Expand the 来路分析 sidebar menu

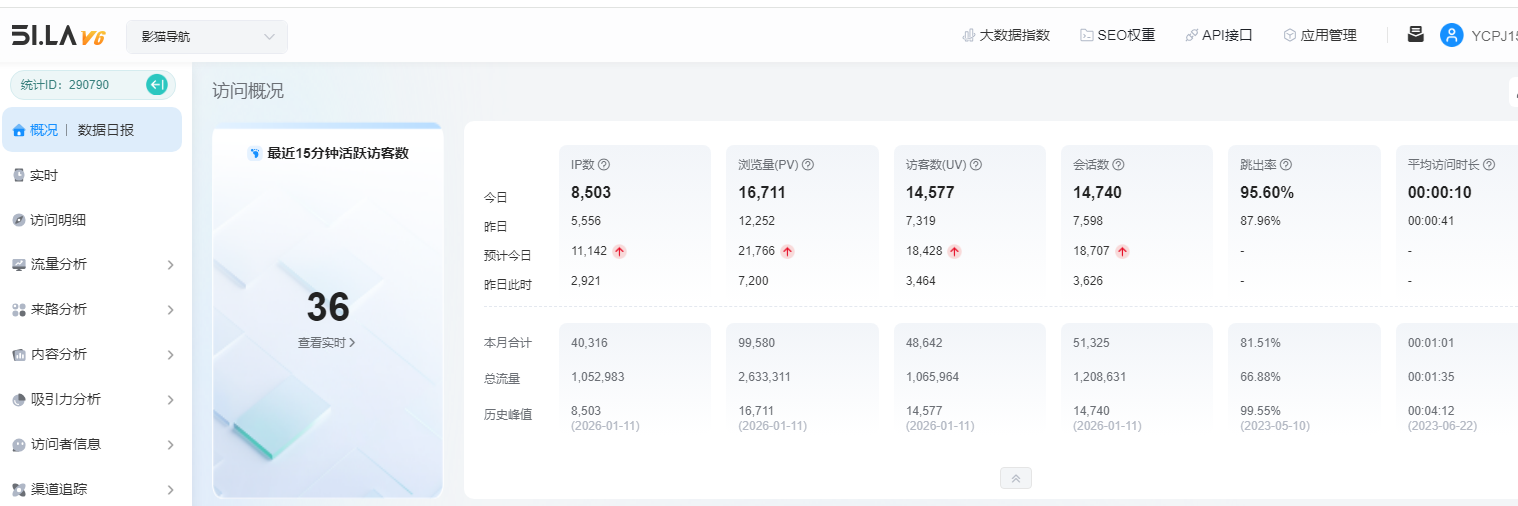(x=92, y=310)
